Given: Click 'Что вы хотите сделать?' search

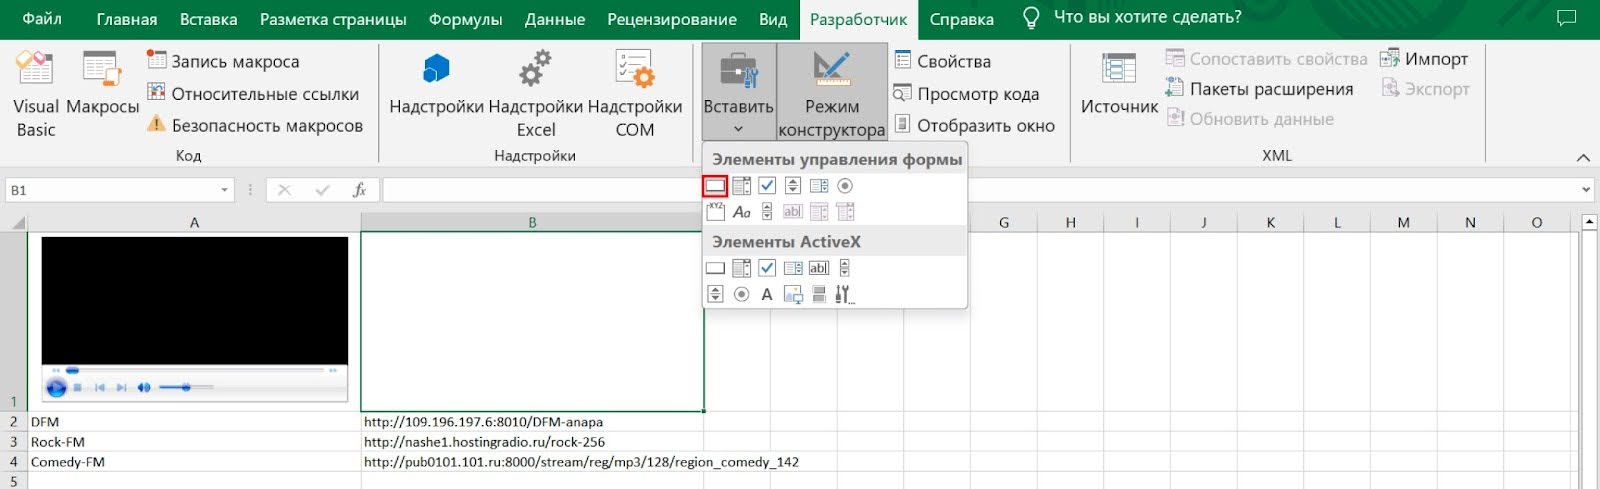Looking at the screenshot, I should click(x=1147, y=17).
